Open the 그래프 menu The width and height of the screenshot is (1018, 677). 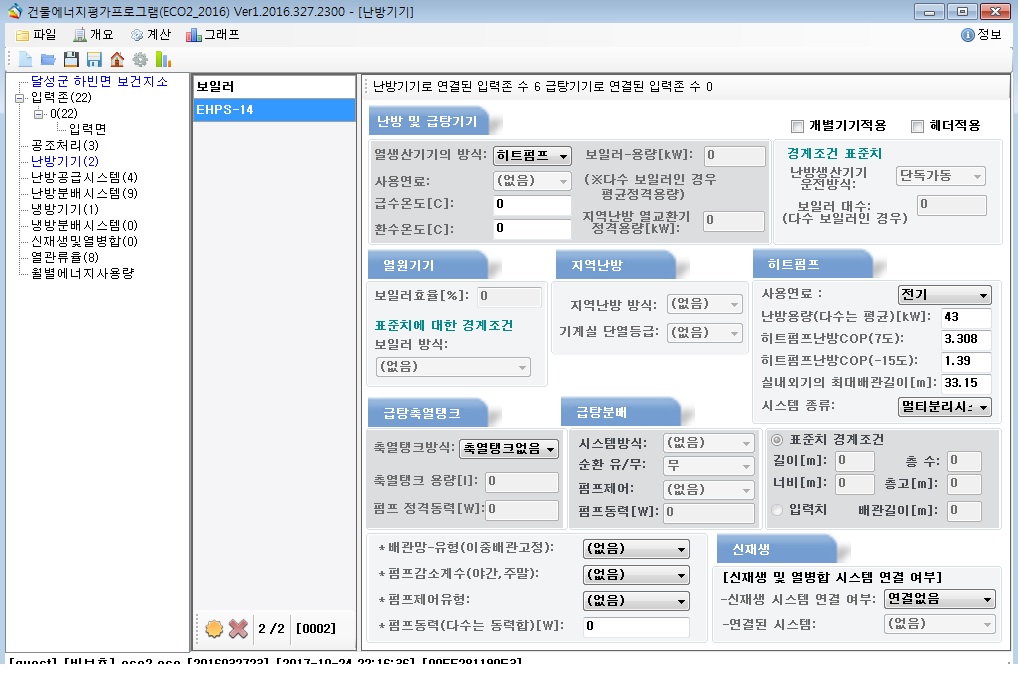(212, 35)
